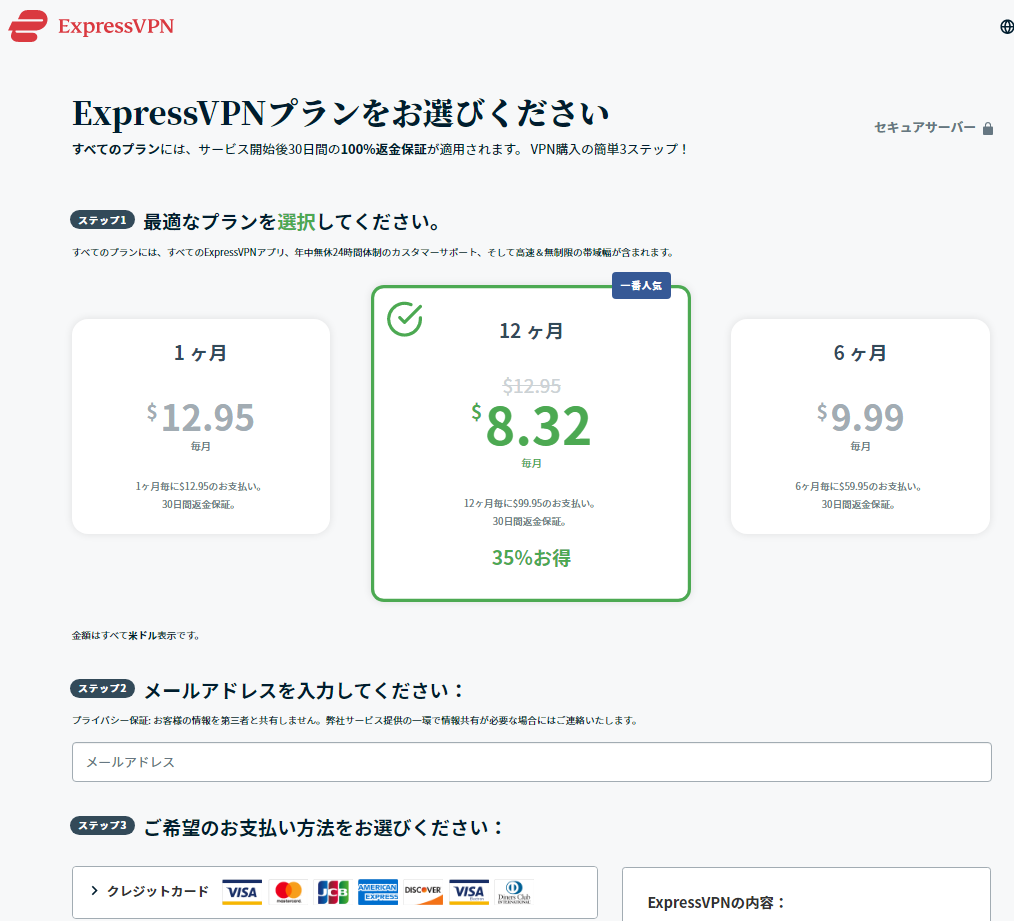Click the green checkmark on 12-month plan
The image size is (1014, 921).
405,319
